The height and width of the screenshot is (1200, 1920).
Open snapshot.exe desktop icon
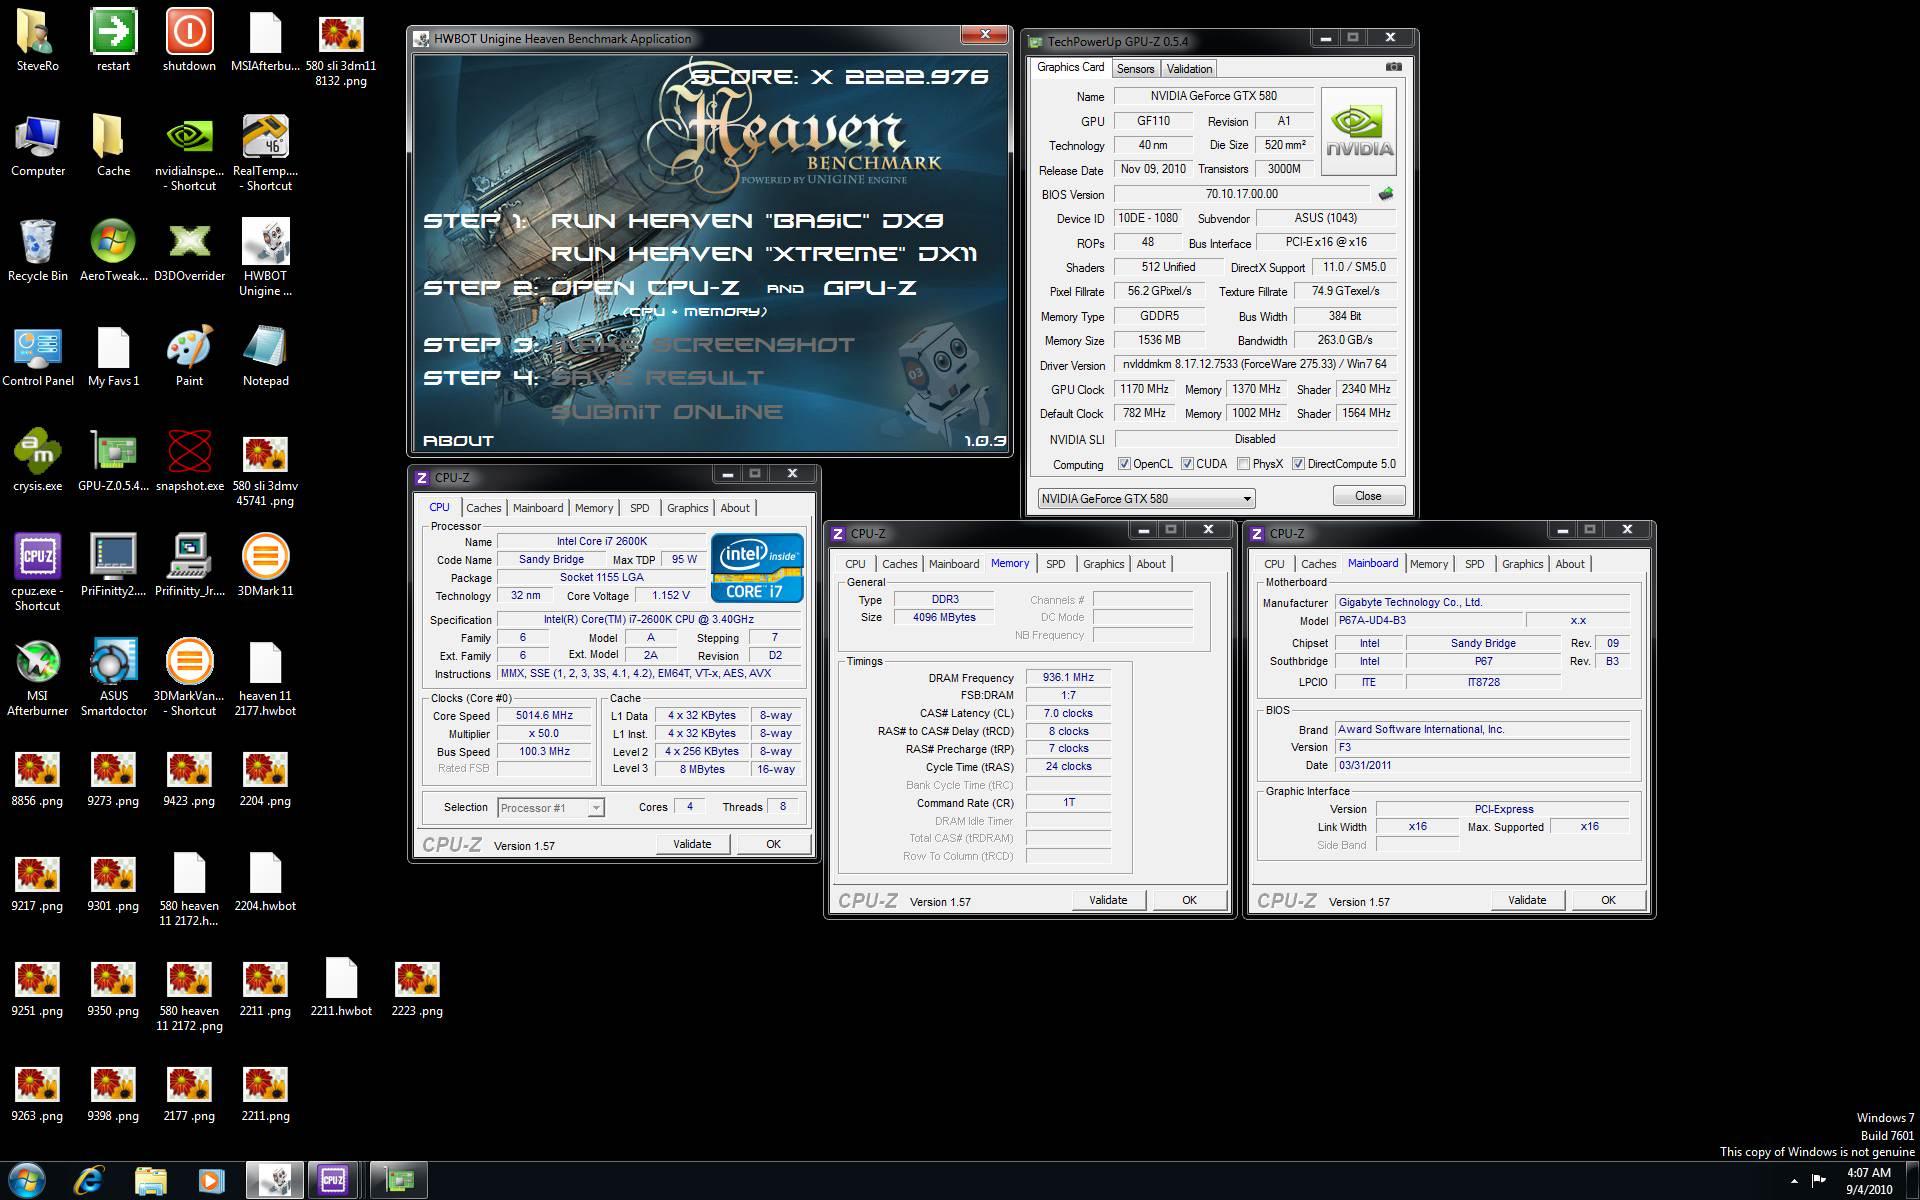click(189, 452)
